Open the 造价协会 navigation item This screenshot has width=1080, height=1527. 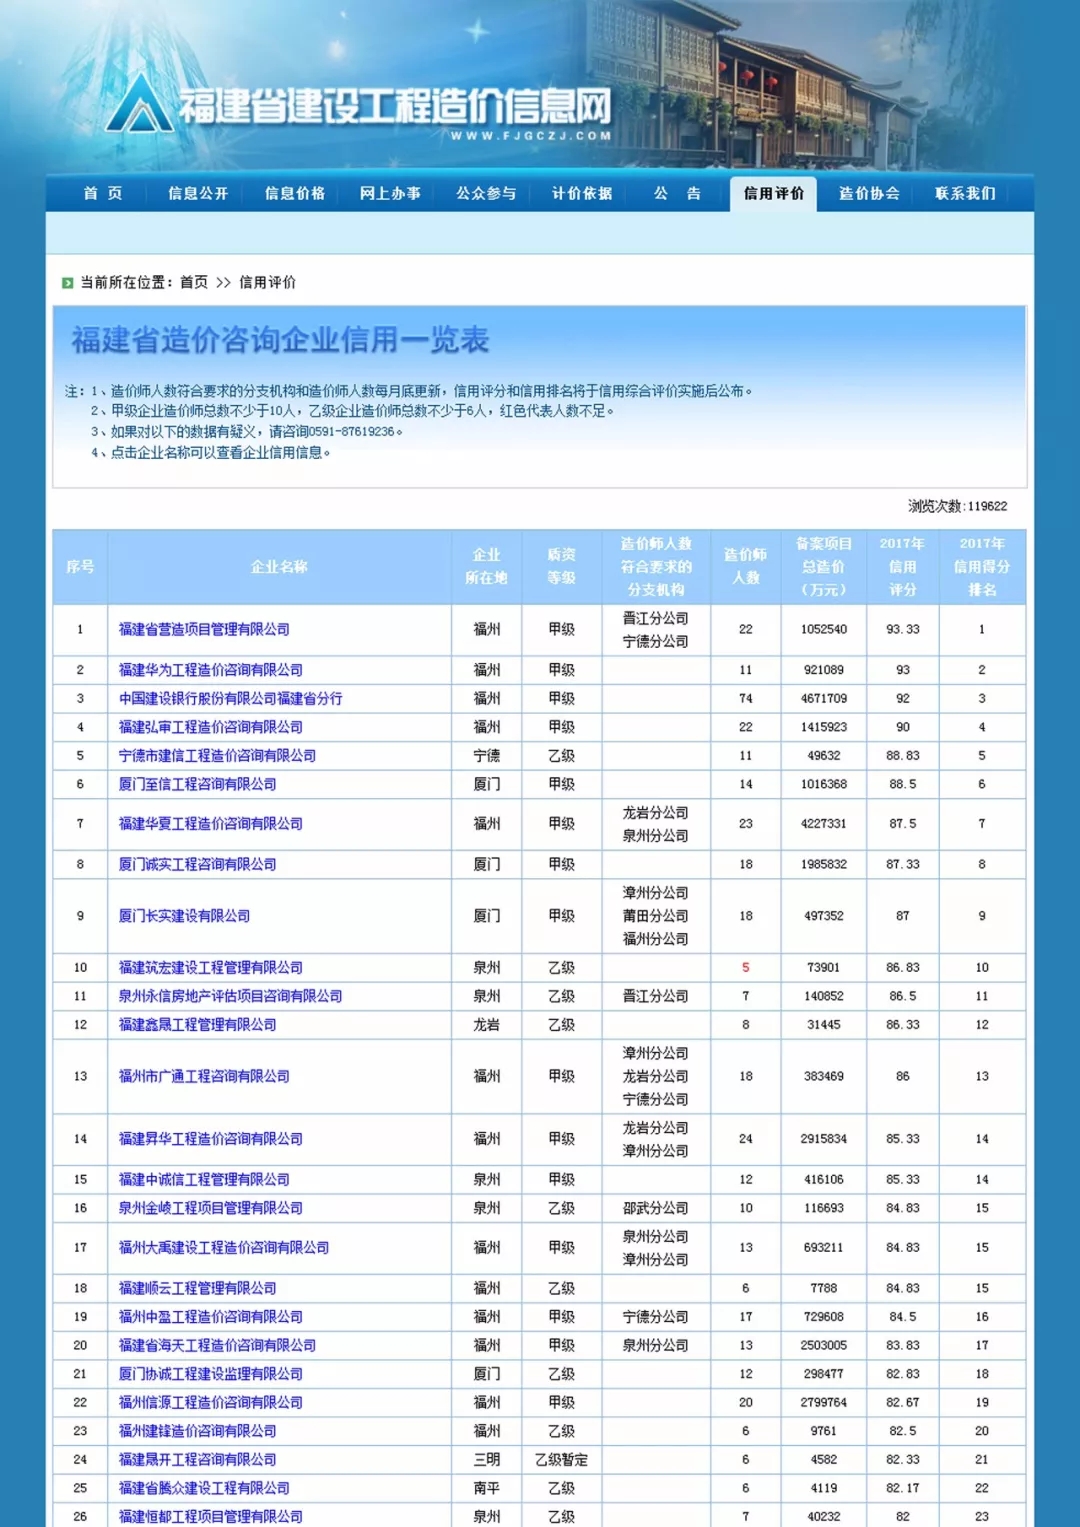(869, 193)
